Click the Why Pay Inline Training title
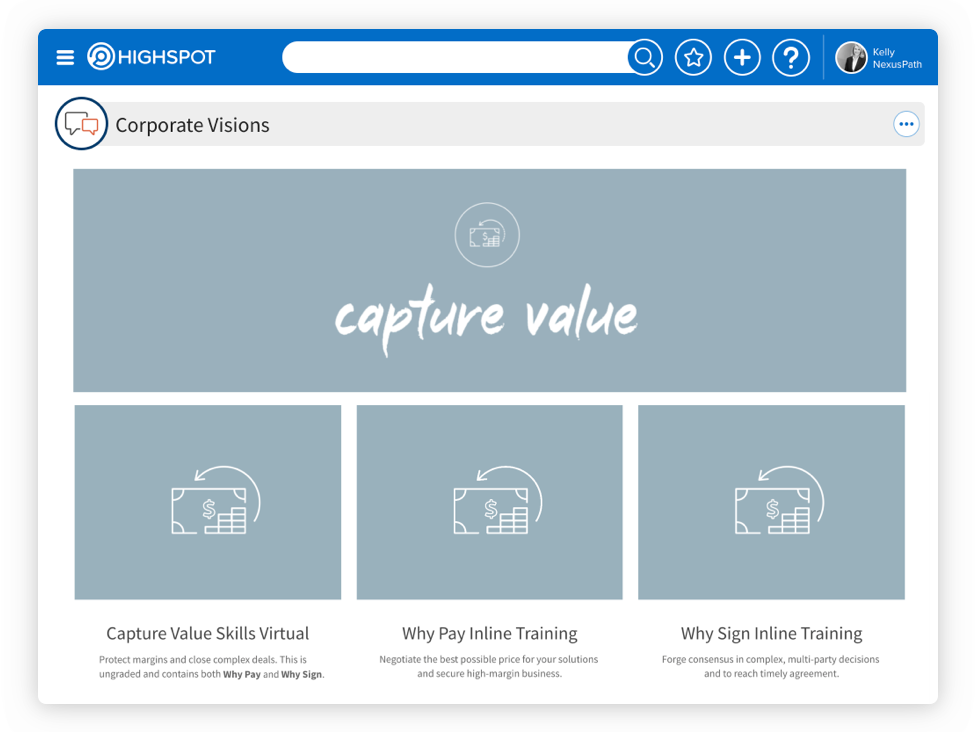 click(489, 633)
